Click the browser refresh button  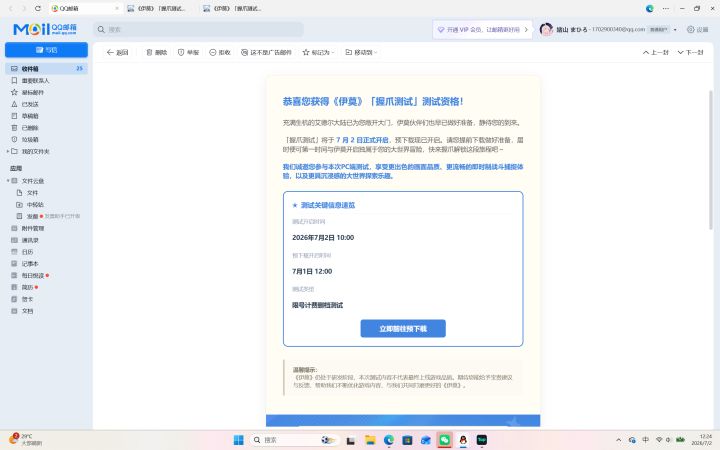38,8
